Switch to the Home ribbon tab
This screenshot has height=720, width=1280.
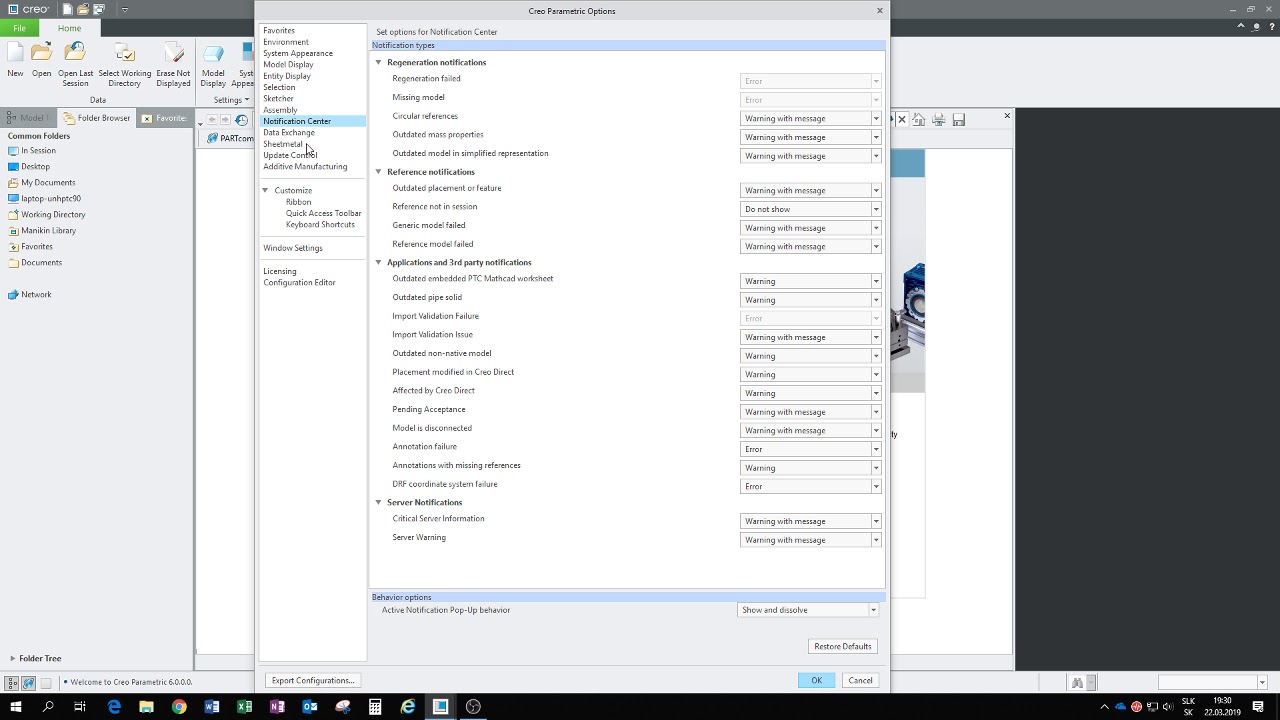click(69, 28)
